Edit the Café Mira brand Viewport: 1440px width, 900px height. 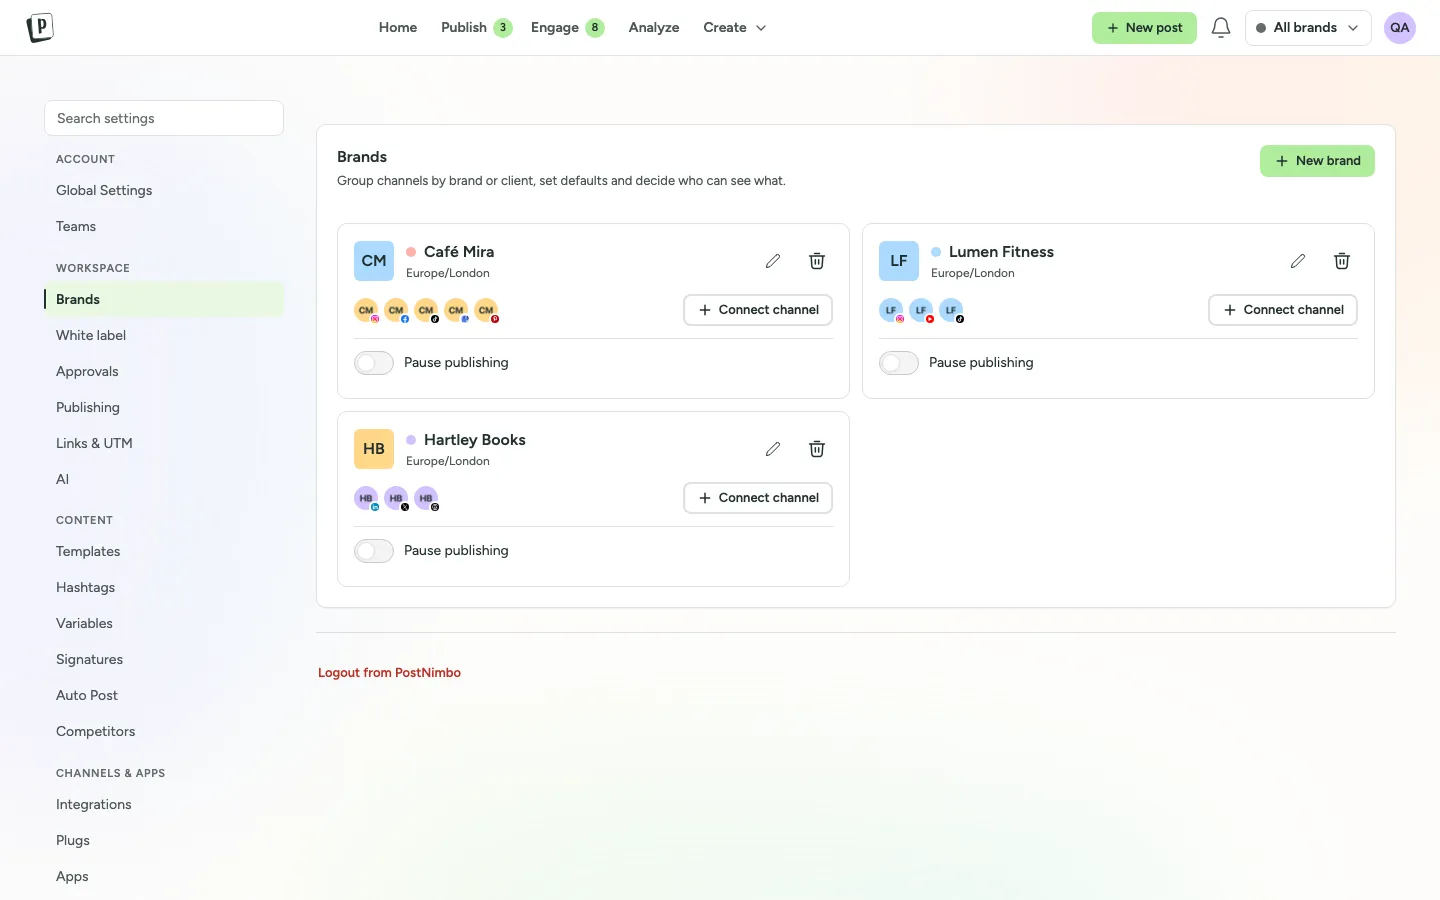tap(773, 261)
